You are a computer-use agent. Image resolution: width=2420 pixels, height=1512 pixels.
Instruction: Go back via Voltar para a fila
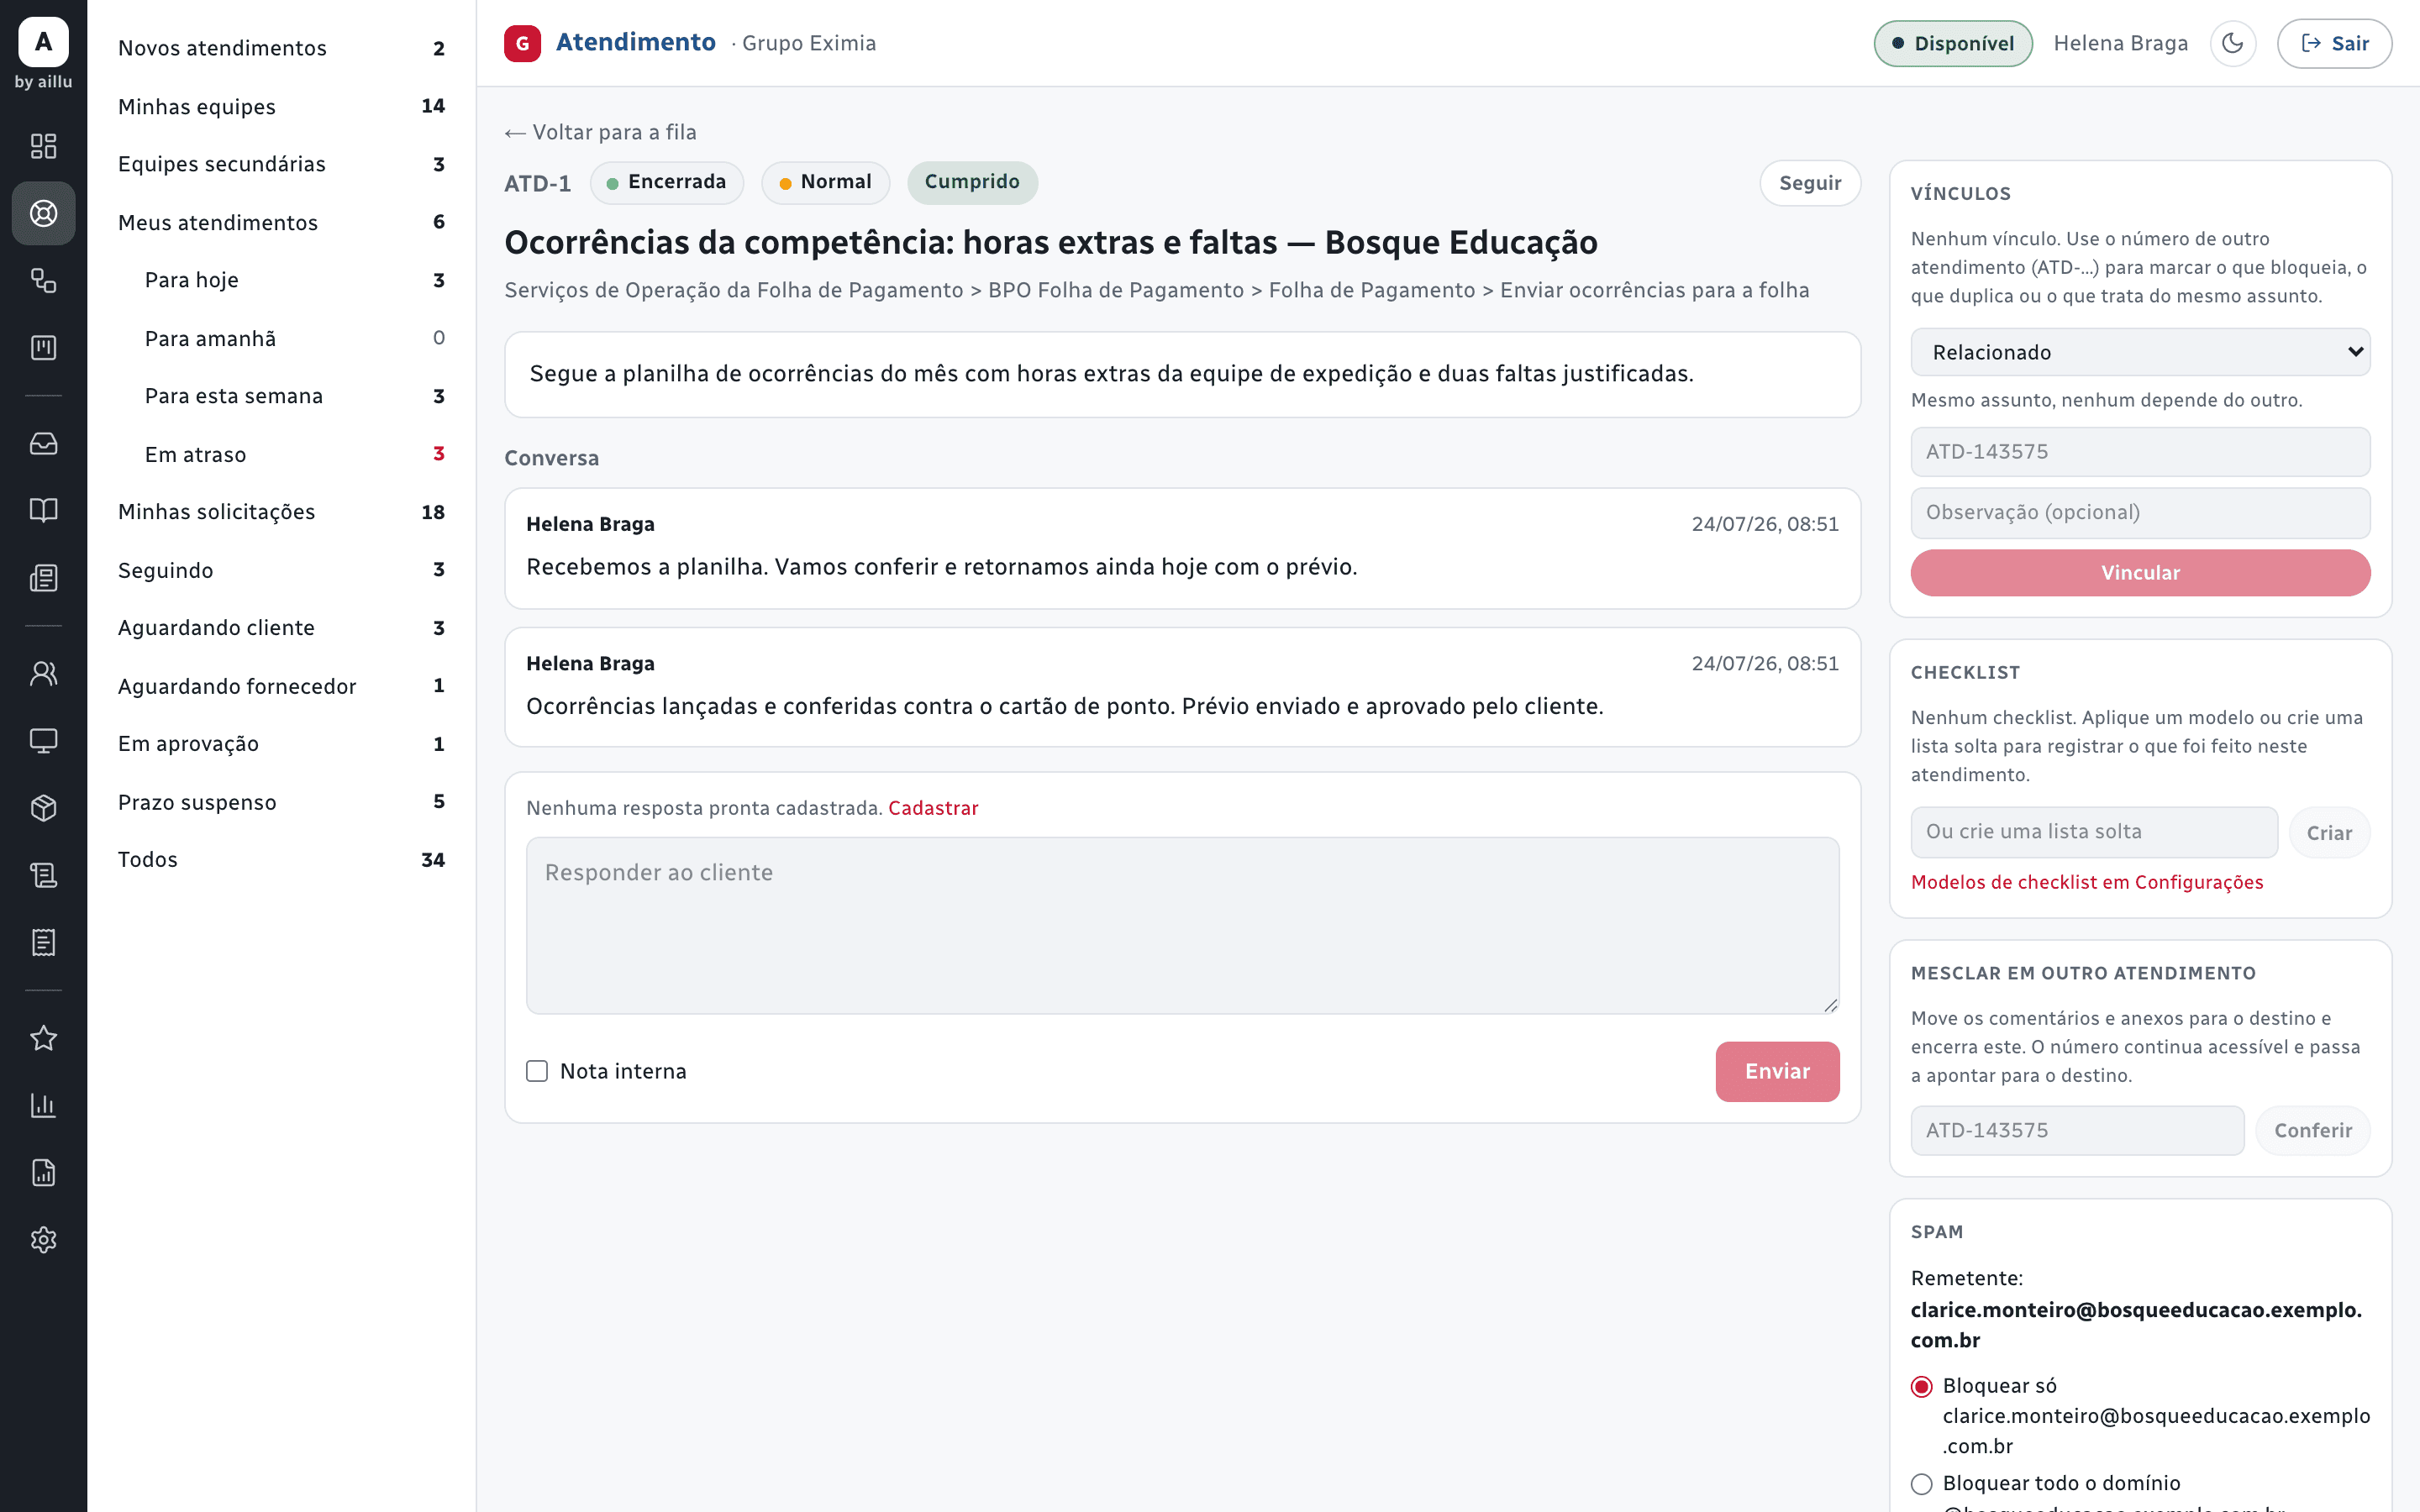tap(600, 132)
